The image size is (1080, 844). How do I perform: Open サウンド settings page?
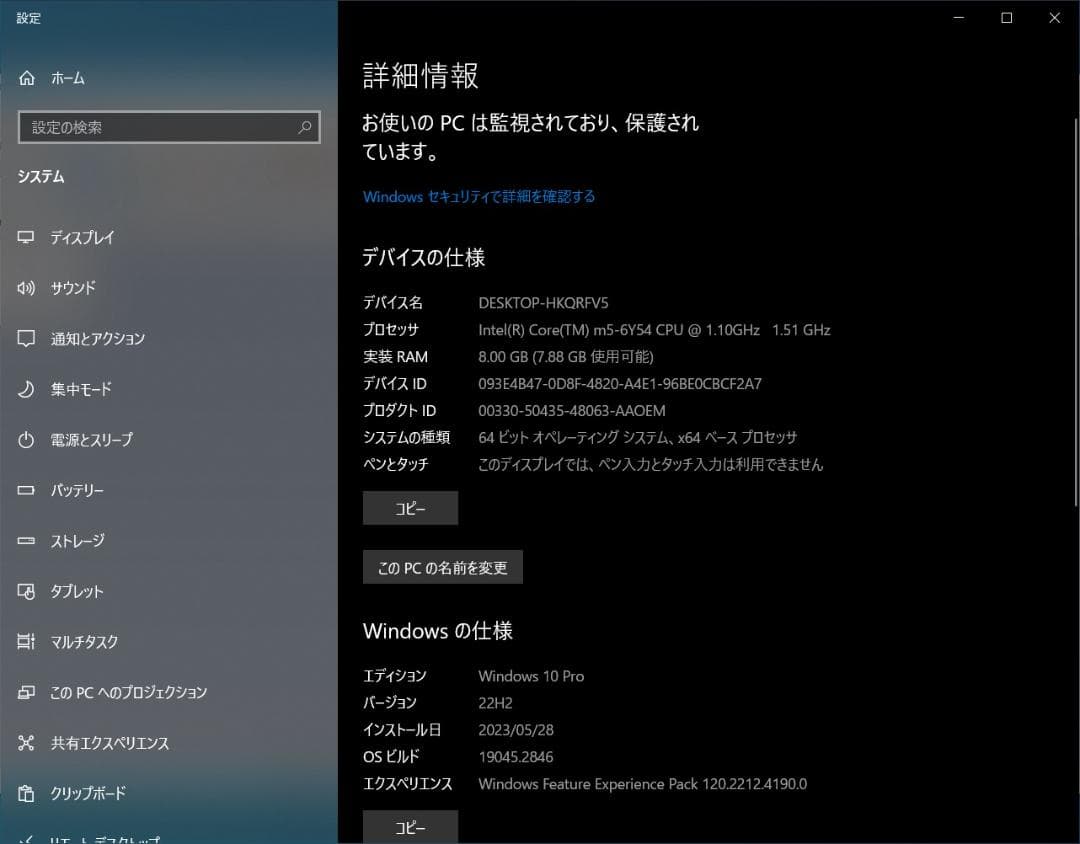(73, 288)
